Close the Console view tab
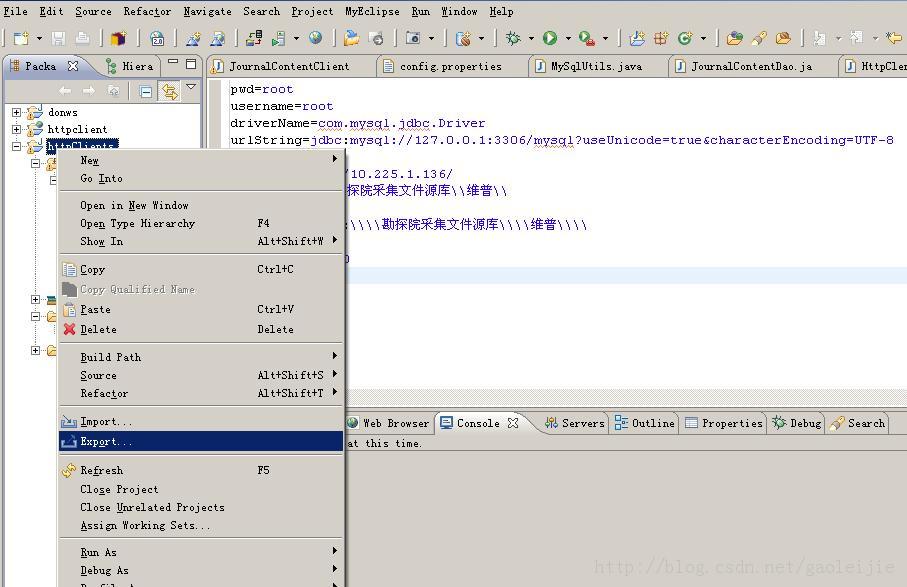907x587 pixels. [x=513, y=423]
